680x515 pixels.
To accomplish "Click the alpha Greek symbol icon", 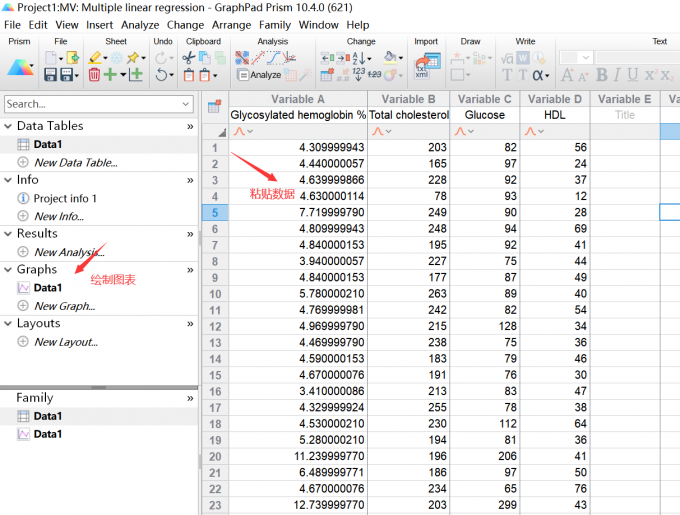I will tap(538, 75).
